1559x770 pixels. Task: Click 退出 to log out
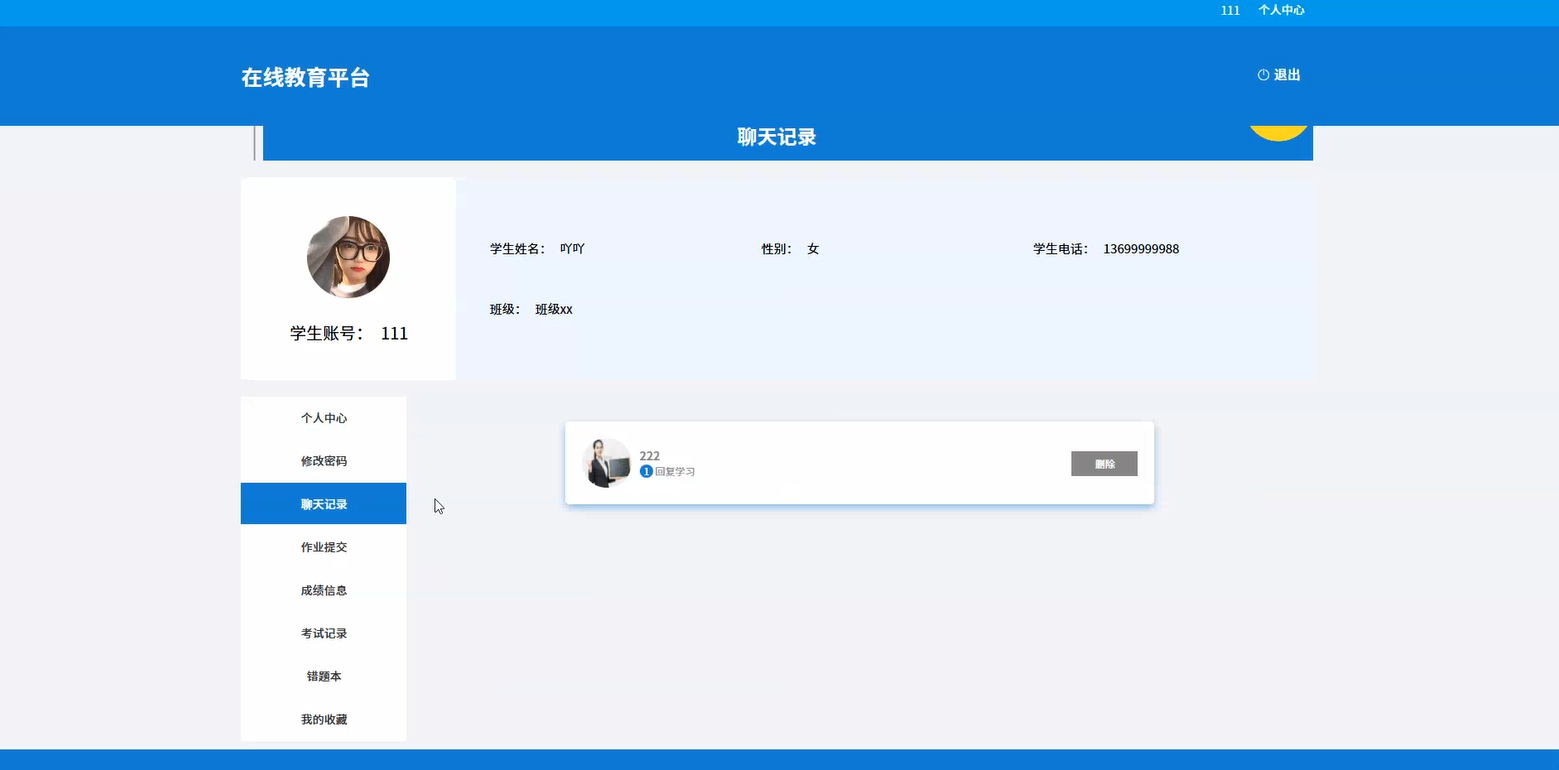[1286, 74]
